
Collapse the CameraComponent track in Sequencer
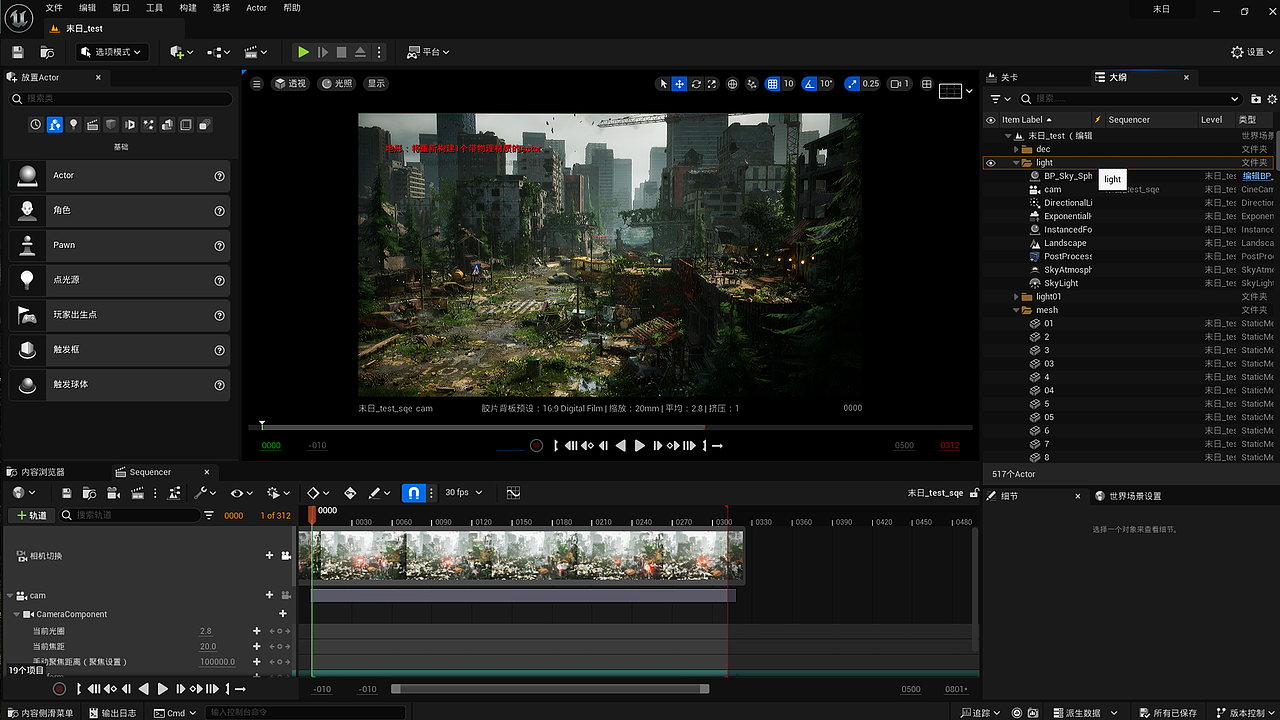(17, 614)
